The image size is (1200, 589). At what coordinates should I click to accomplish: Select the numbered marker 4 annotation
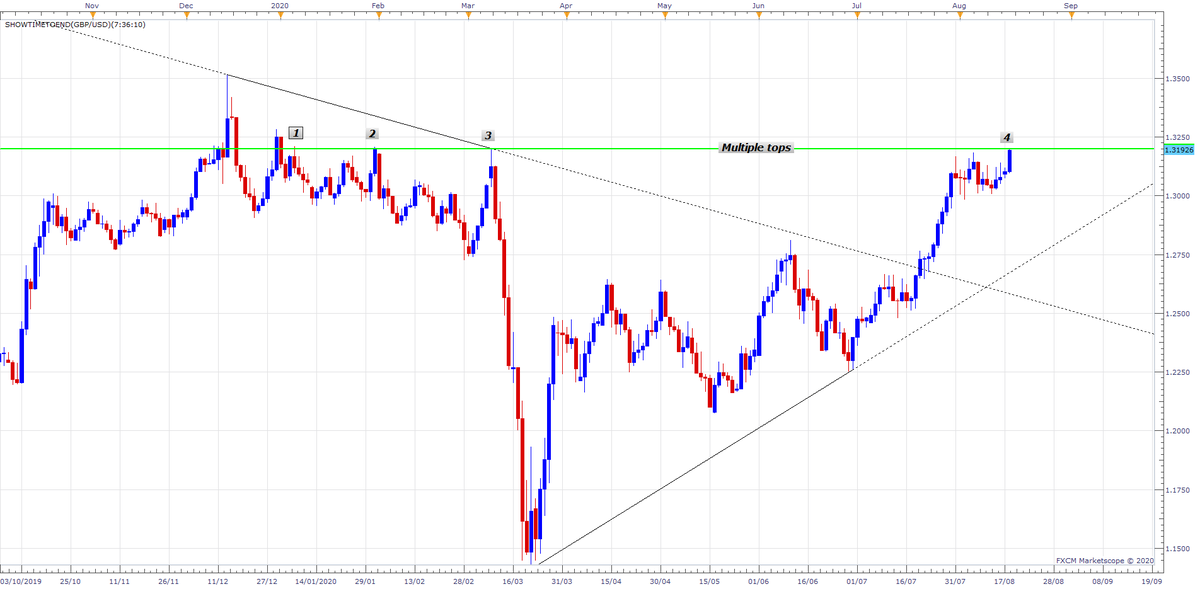click(x=1007, y=136)
